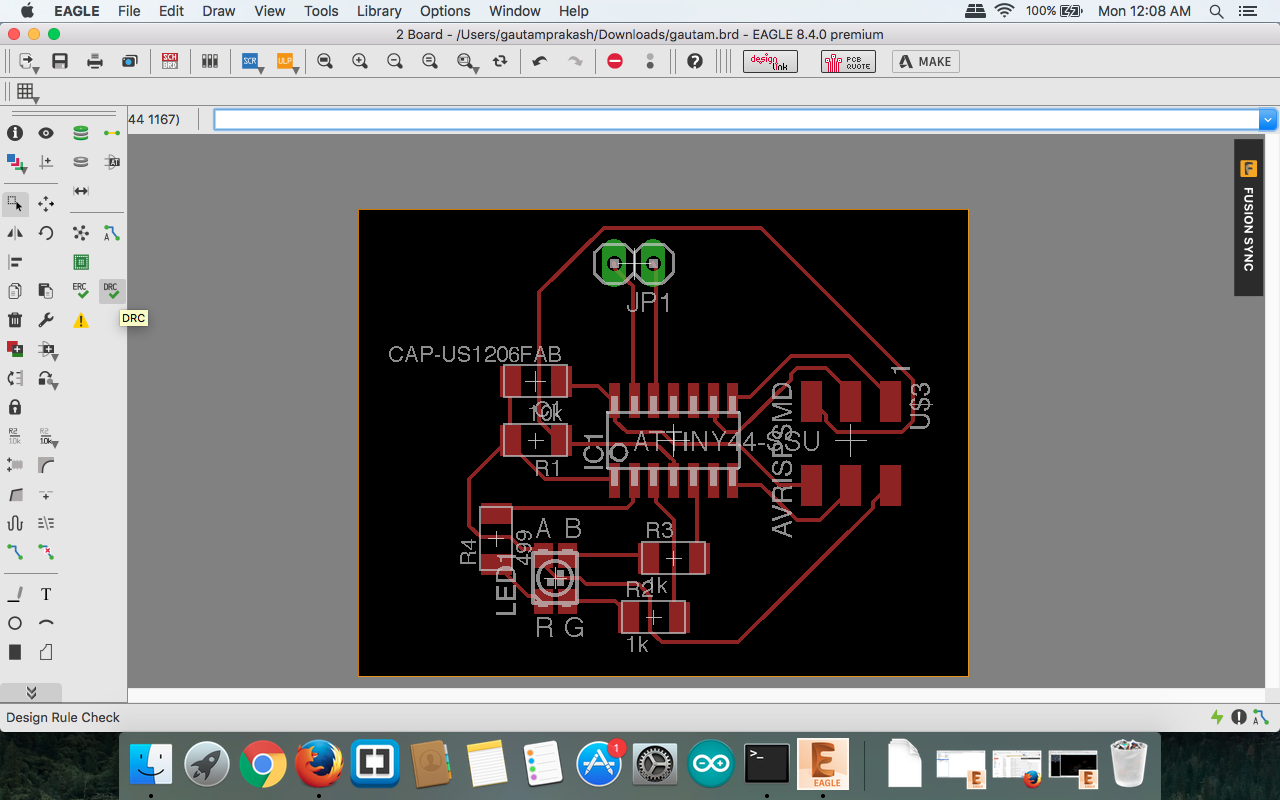Open the command line history dropdown arrow
Viewport: 1280px width, 800px height.
pyautogui.click(x=1268, y=119)
